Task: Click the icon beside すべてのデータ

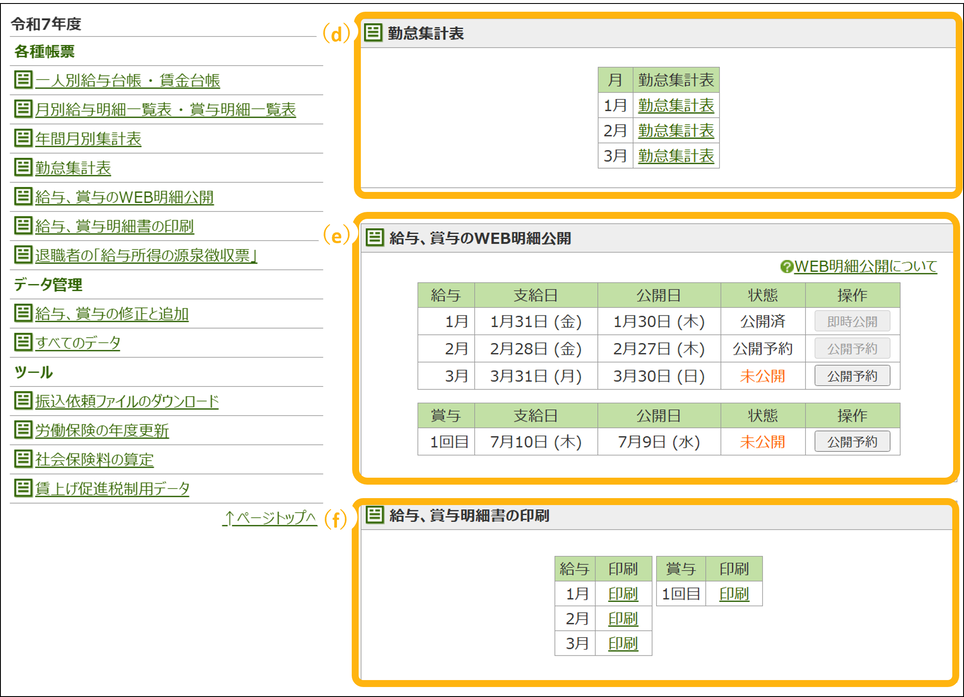Action: pos(23,343)
